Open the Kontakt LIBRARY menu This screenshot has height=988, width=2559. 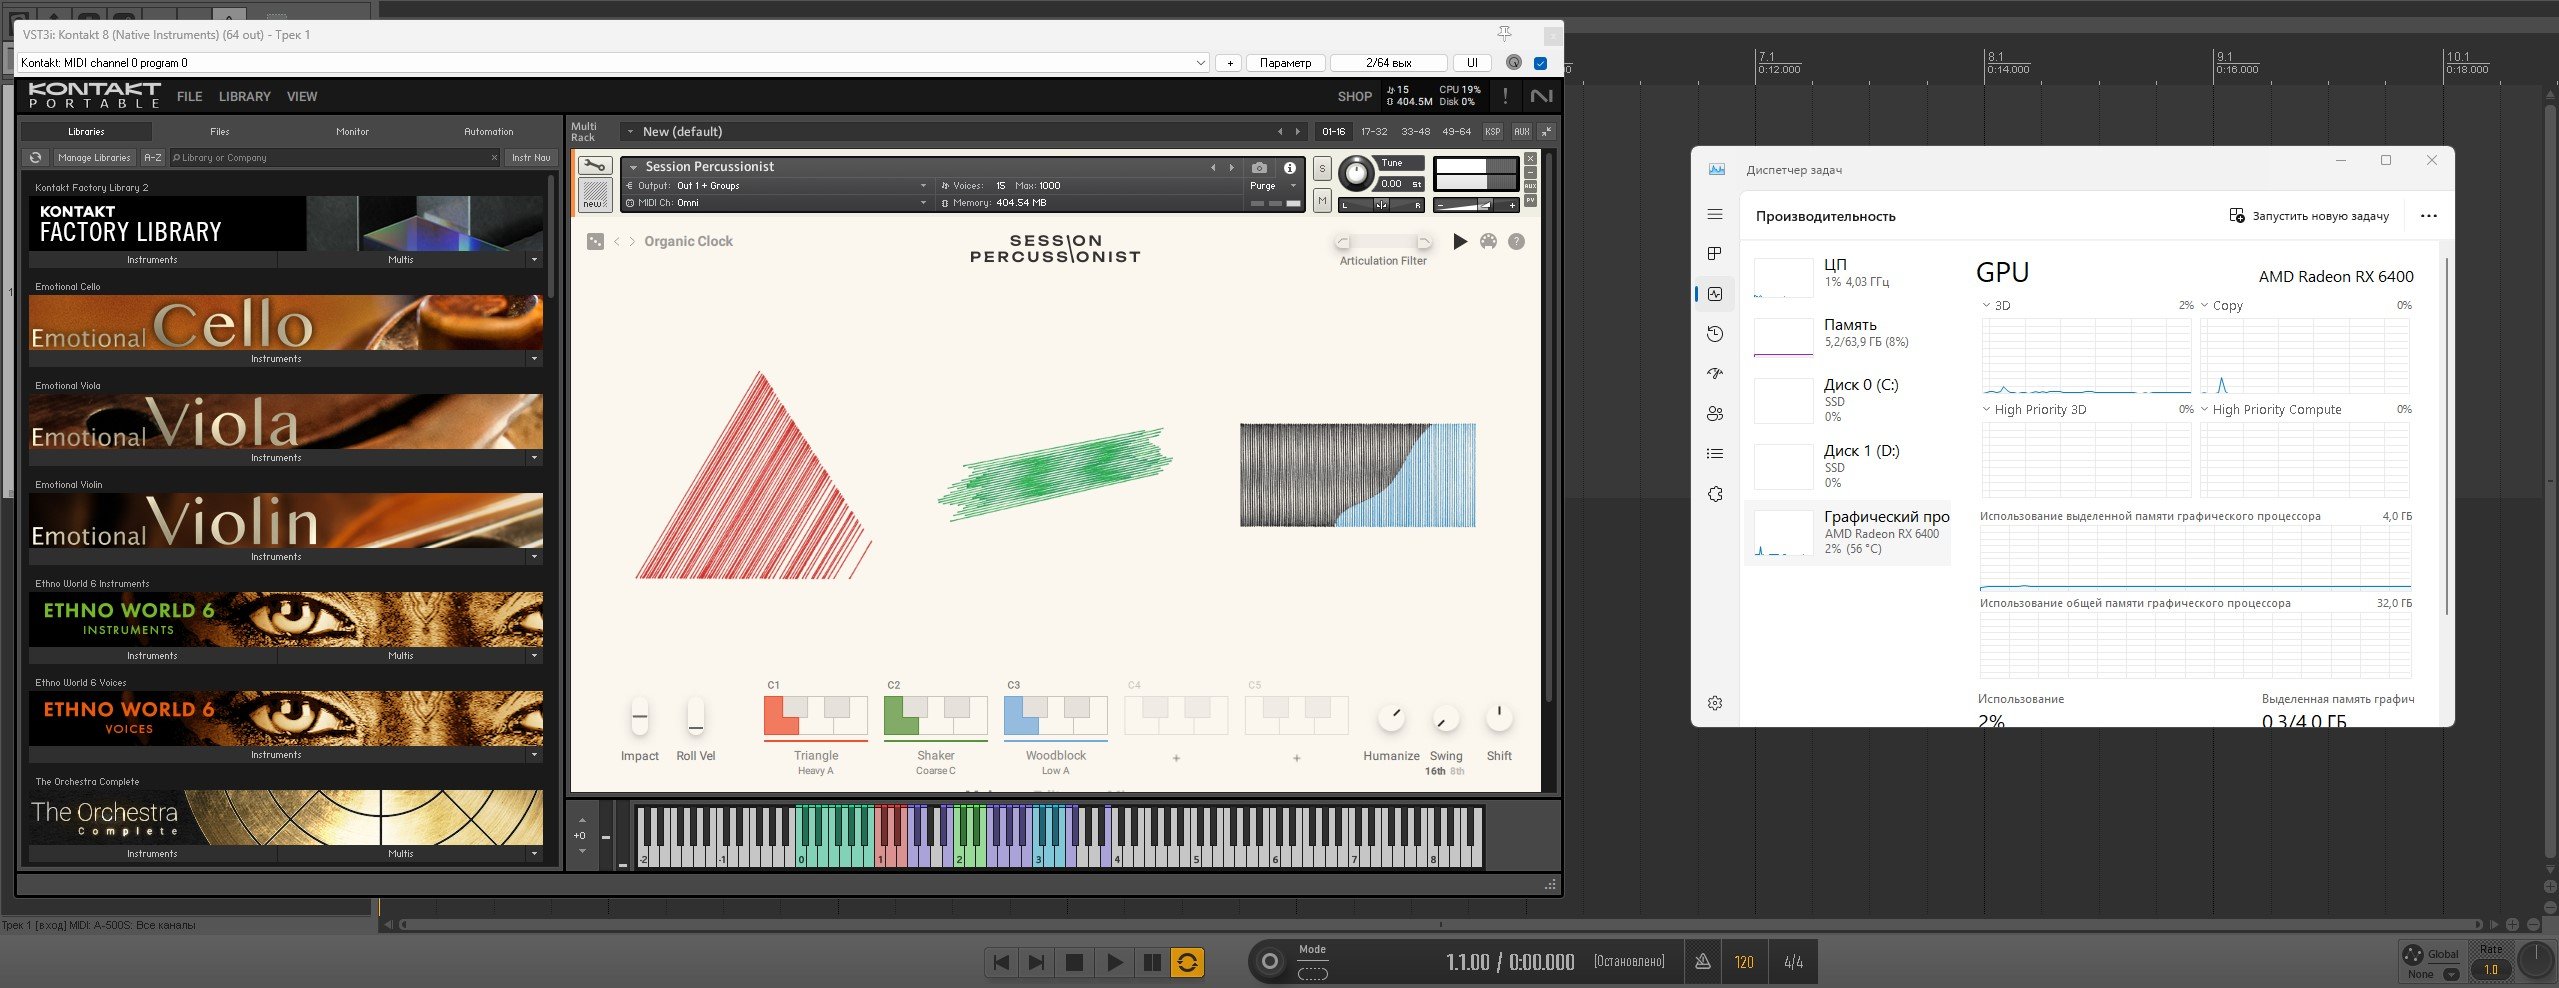tap(244, 96)
